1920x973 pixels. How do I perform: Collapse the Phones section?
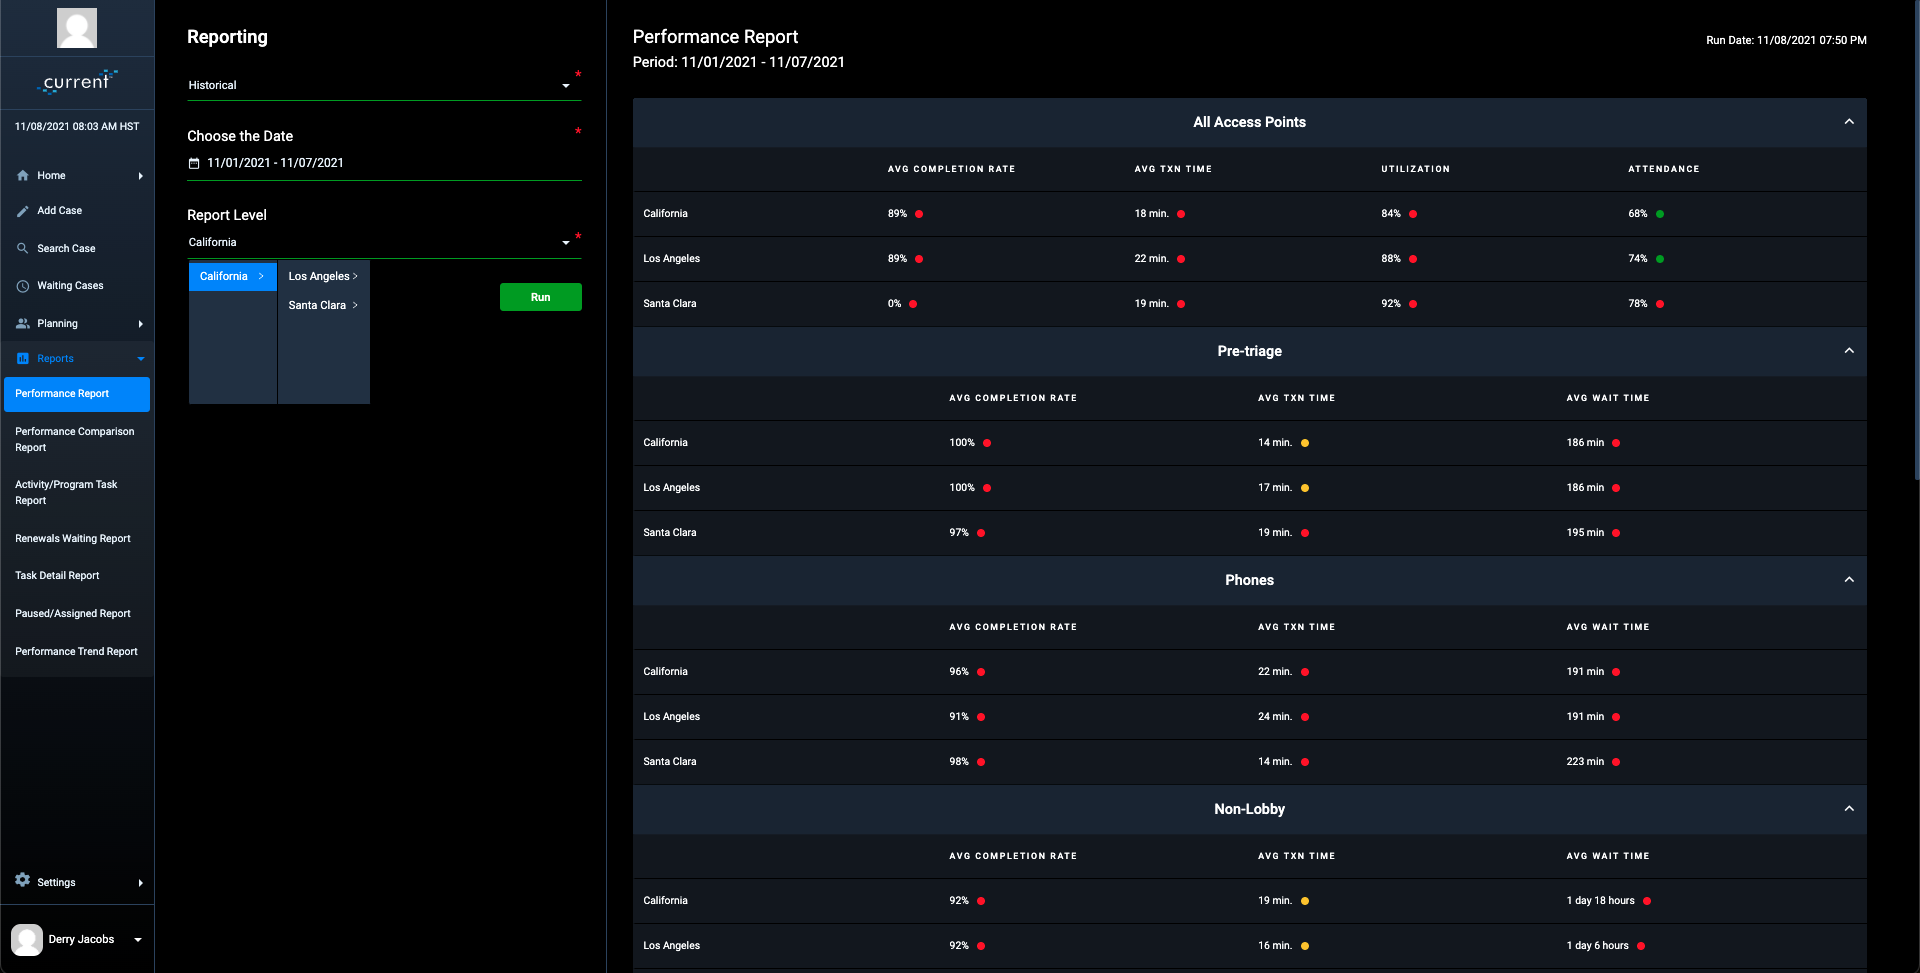click(x=1849, y=580)
